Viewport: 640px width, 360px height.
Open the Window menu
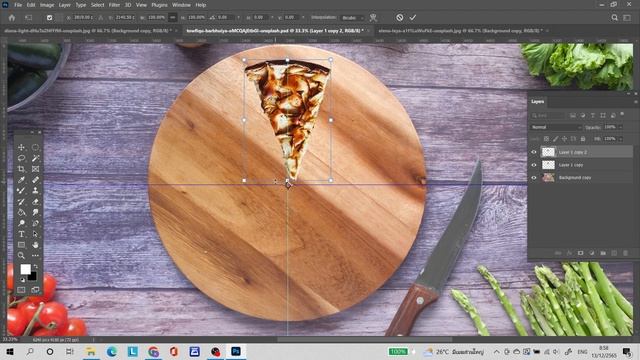[181, 5]
